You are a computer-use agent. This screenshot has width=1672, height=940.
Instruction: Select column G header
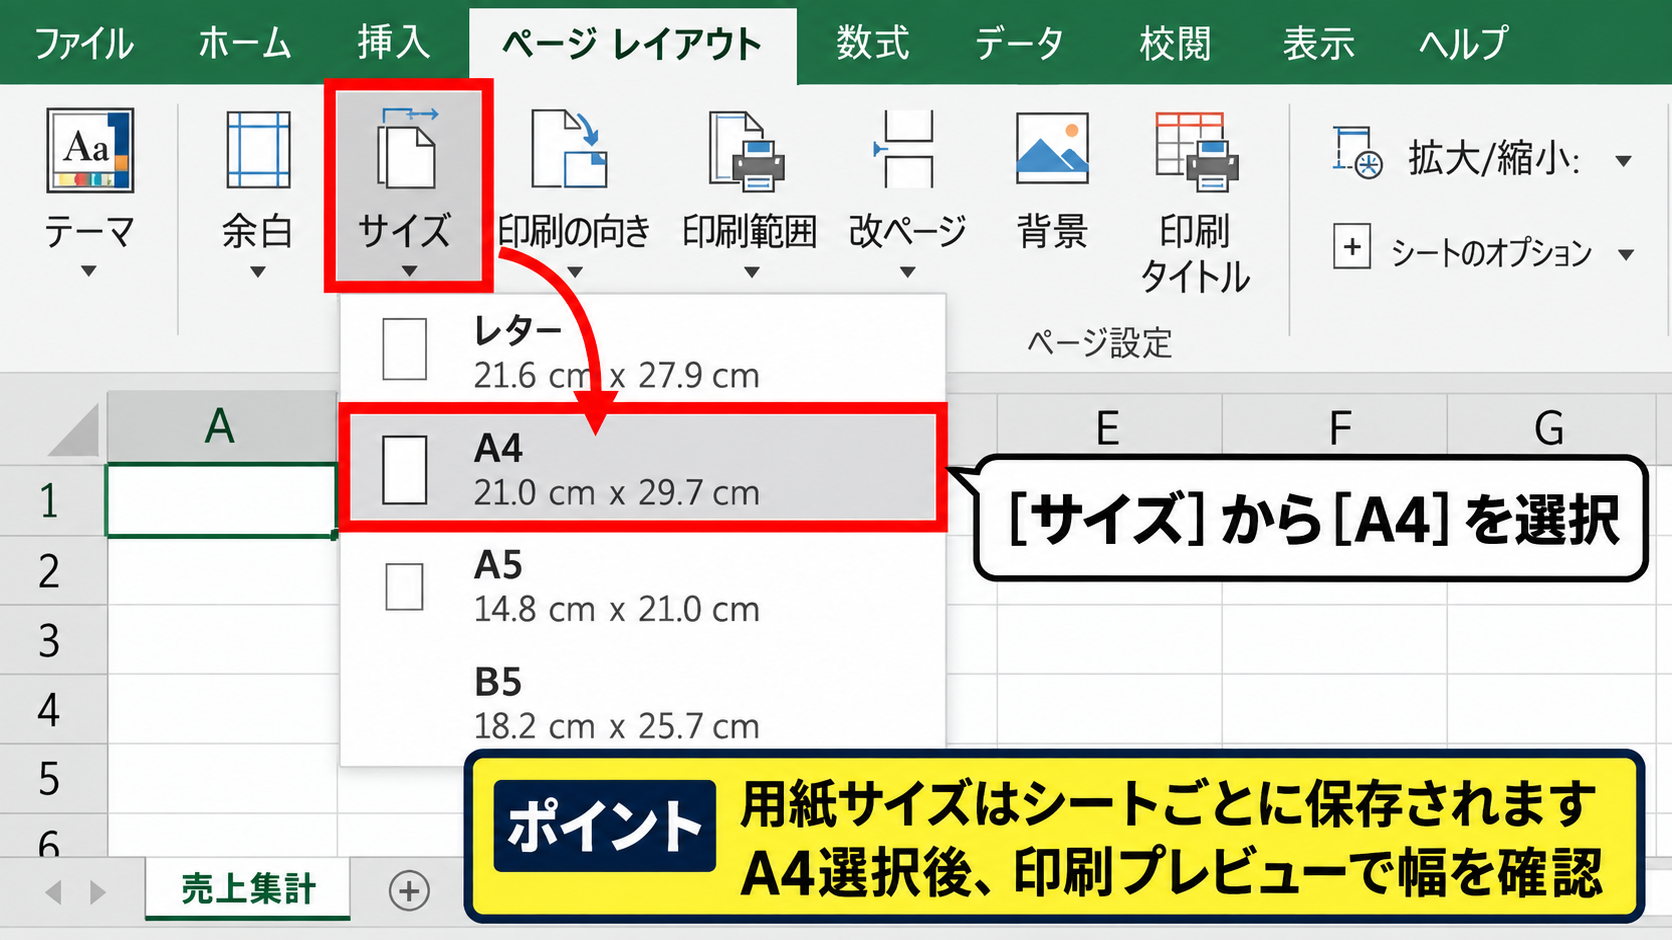(1553, 428)
